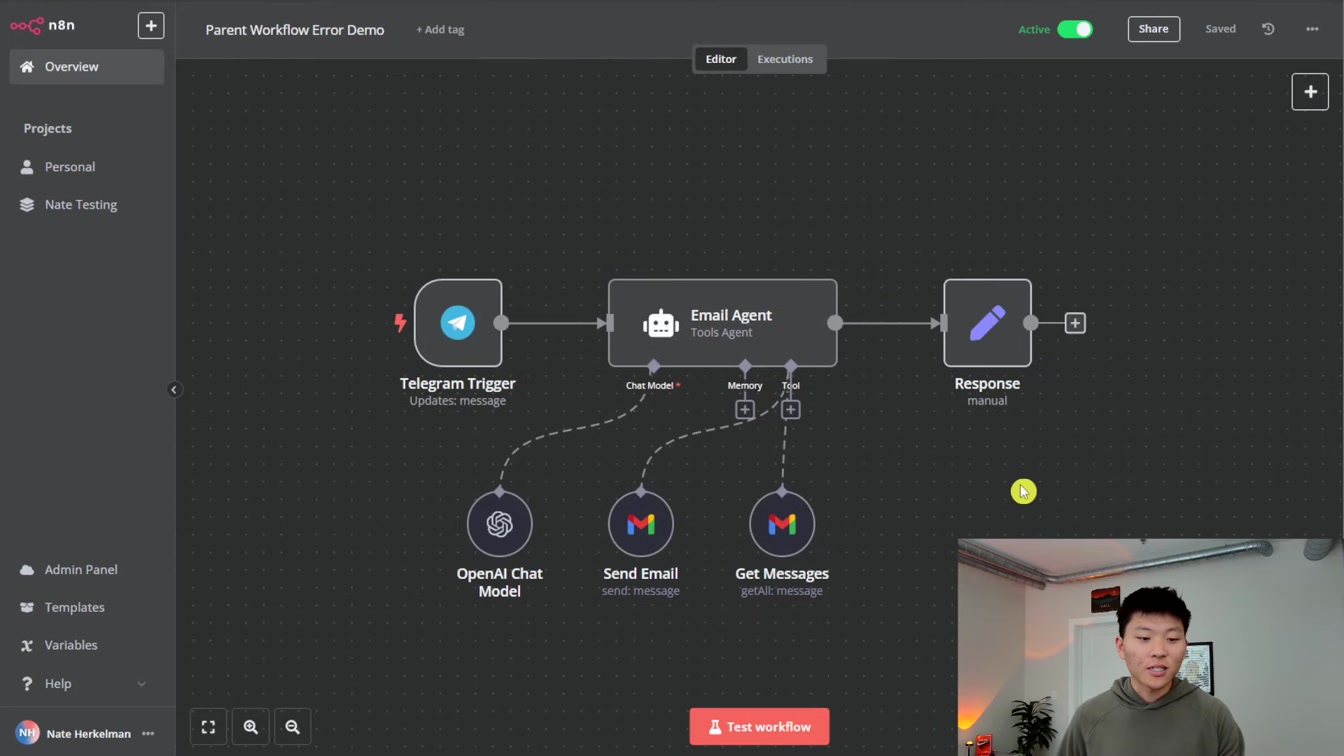Click the OpenAI Chat Model label
The width and height of the screenshot is (1344, 756).
coord(500,583)
